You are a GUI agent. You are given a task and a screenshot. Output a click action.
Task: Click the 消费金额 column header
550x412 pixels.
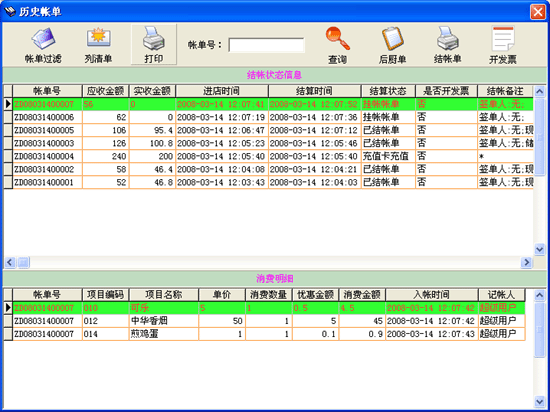click(x=362, y=295)
